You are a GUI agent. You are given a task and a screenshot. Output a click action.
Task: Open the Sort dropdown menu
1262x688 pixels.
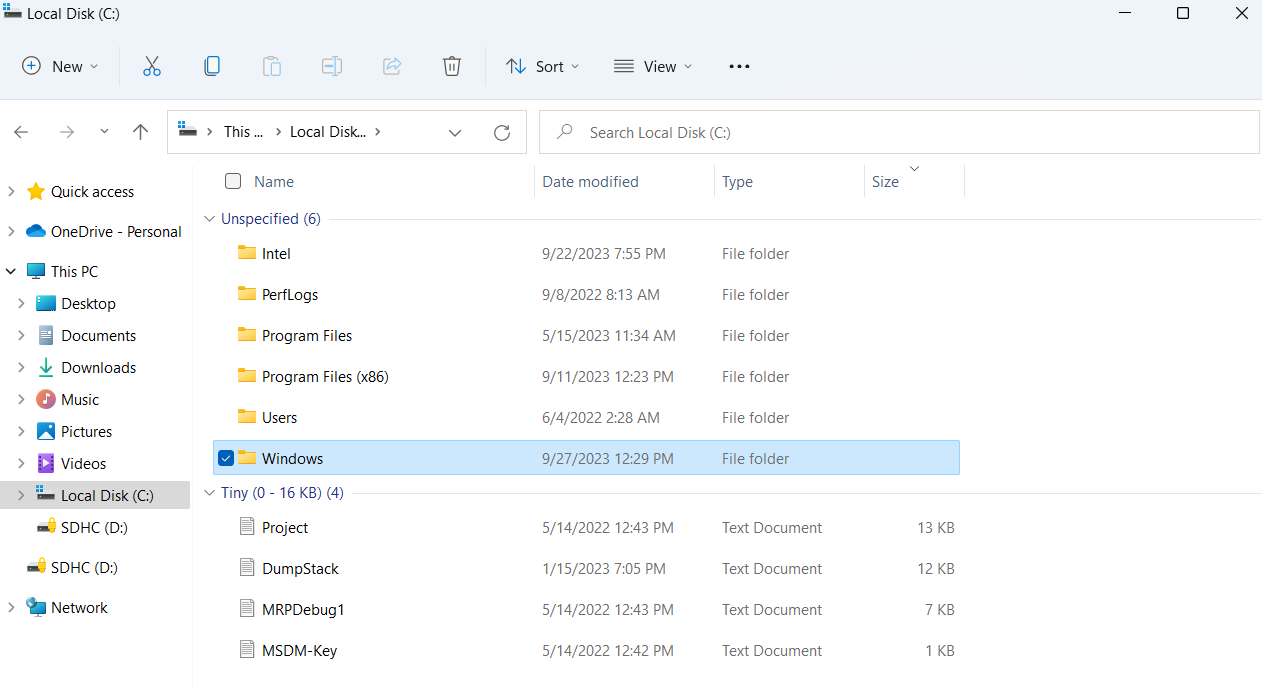543,66
